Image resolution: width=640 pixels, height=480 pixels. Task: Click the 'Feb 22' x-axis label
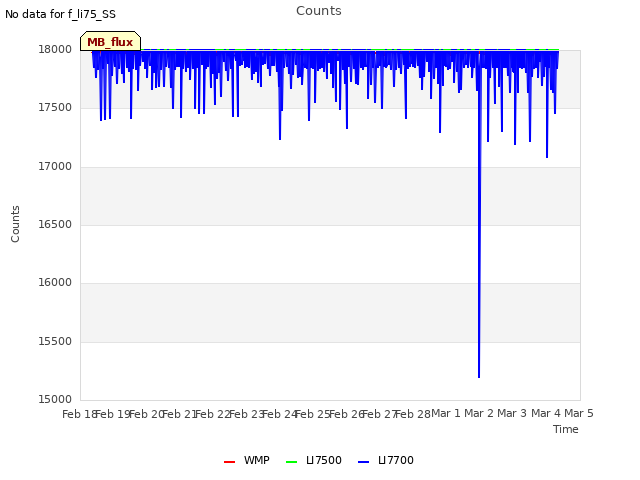click(213, 414)
